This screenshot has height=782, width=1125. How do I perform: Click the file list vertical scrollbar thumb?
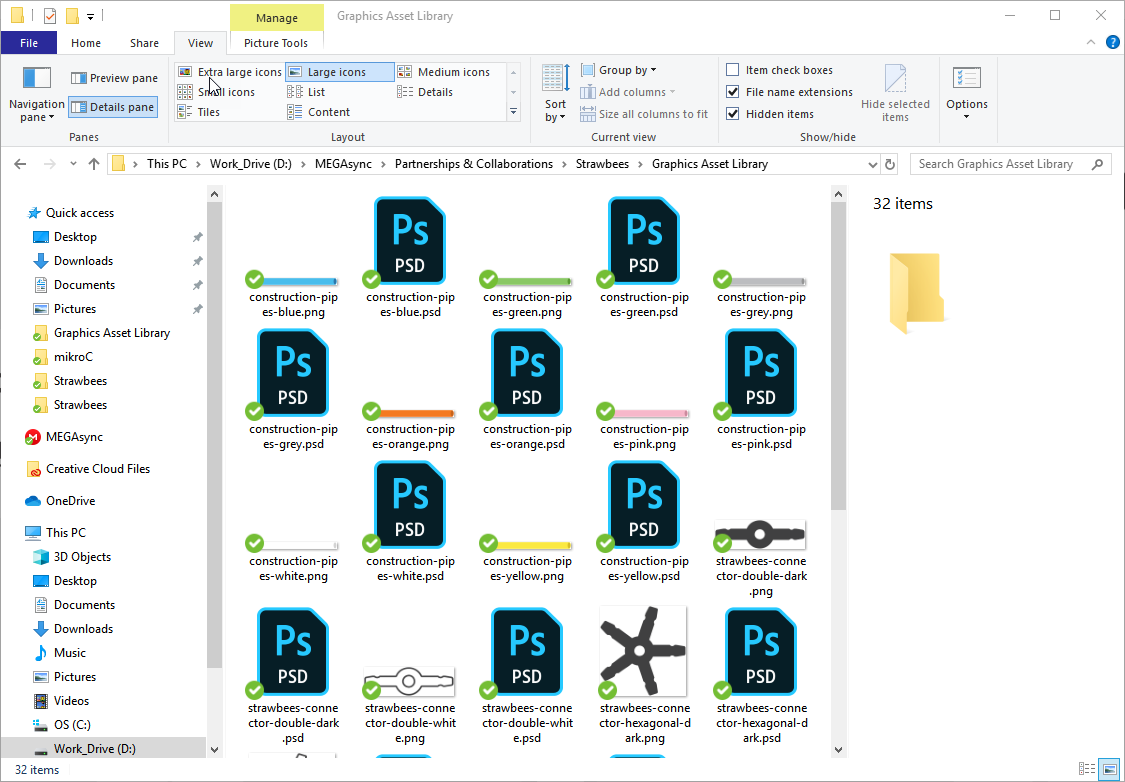tap(838, 355)
